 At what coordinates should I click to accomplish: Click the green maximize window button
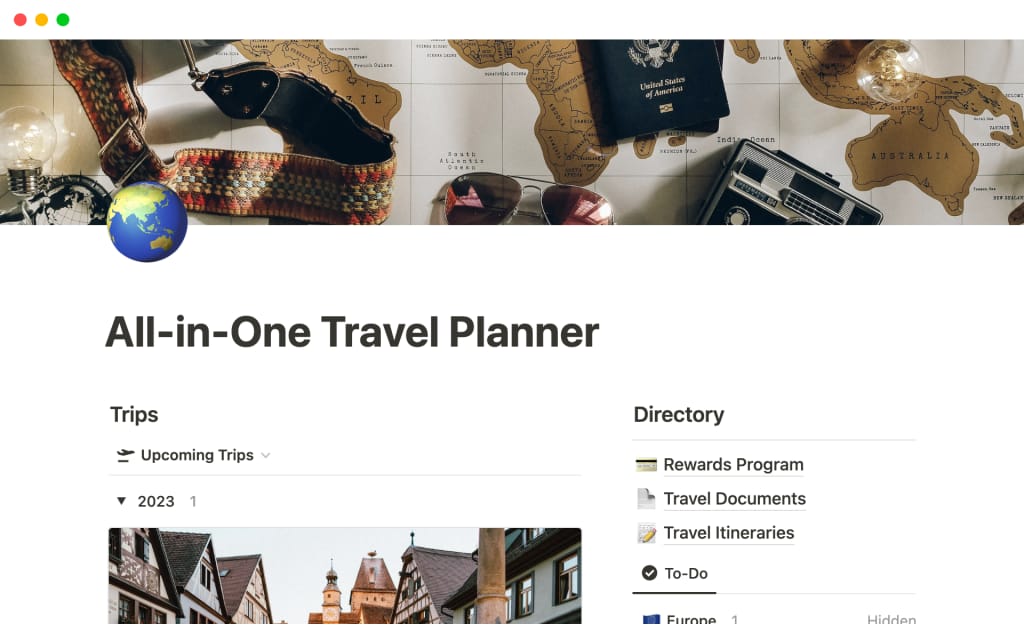pos(63,20)
